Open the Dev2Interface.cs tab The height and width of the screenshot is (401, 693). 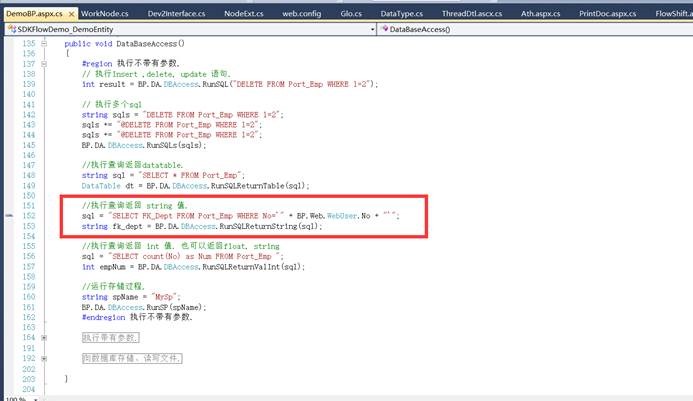coord(176,14)
